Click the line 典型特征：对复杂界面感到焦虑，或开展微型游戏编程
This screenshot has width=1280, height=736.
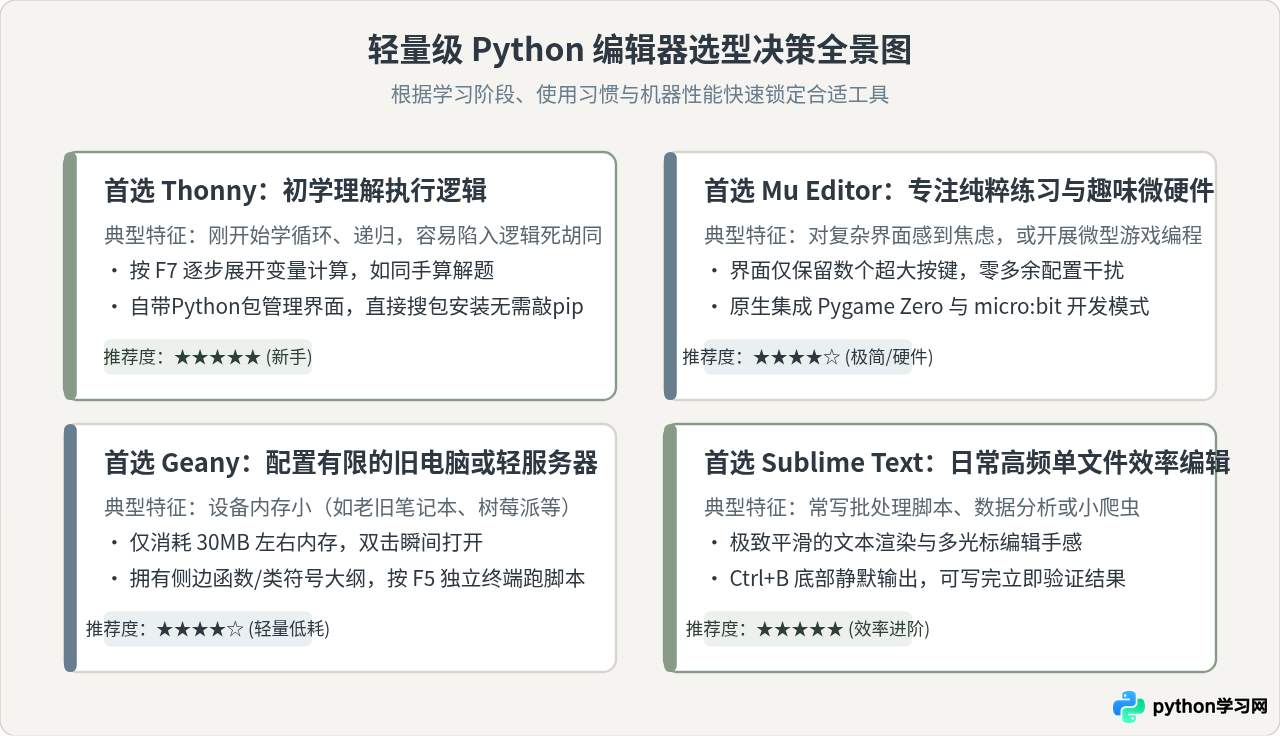pos(954,236)
